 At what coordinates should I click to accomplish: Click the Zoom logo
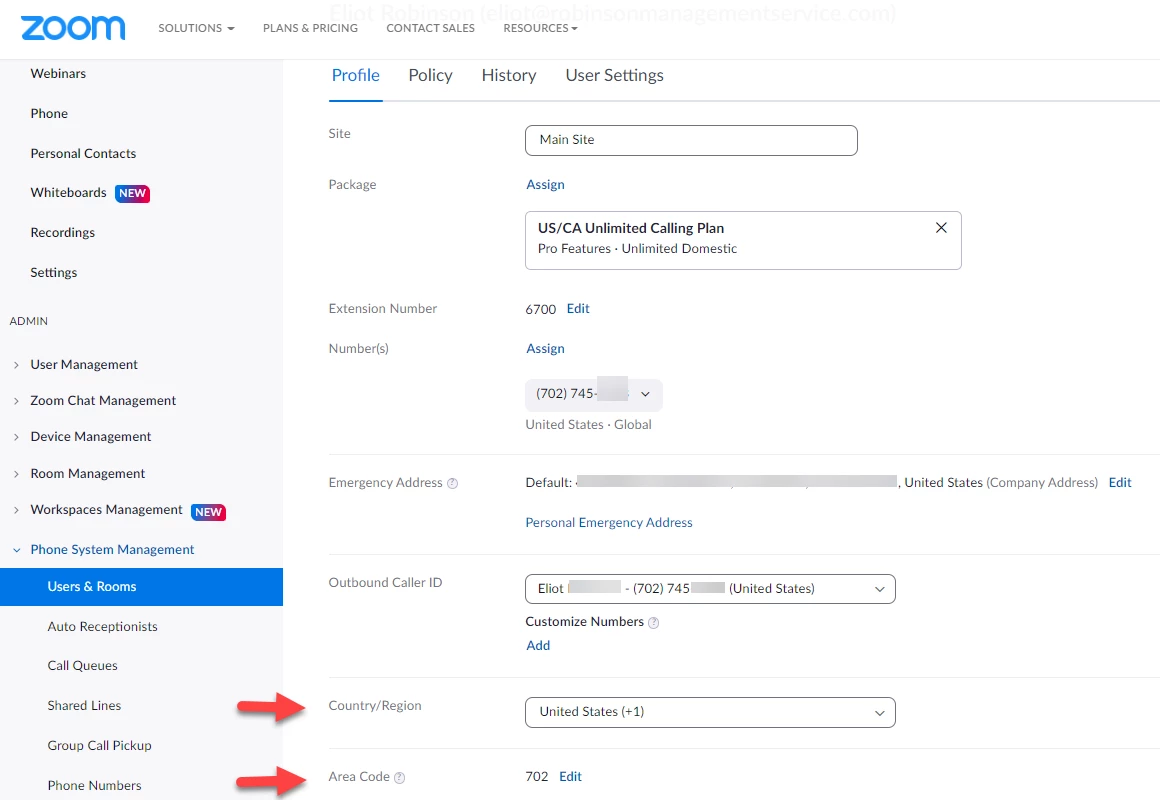point(72,27)
